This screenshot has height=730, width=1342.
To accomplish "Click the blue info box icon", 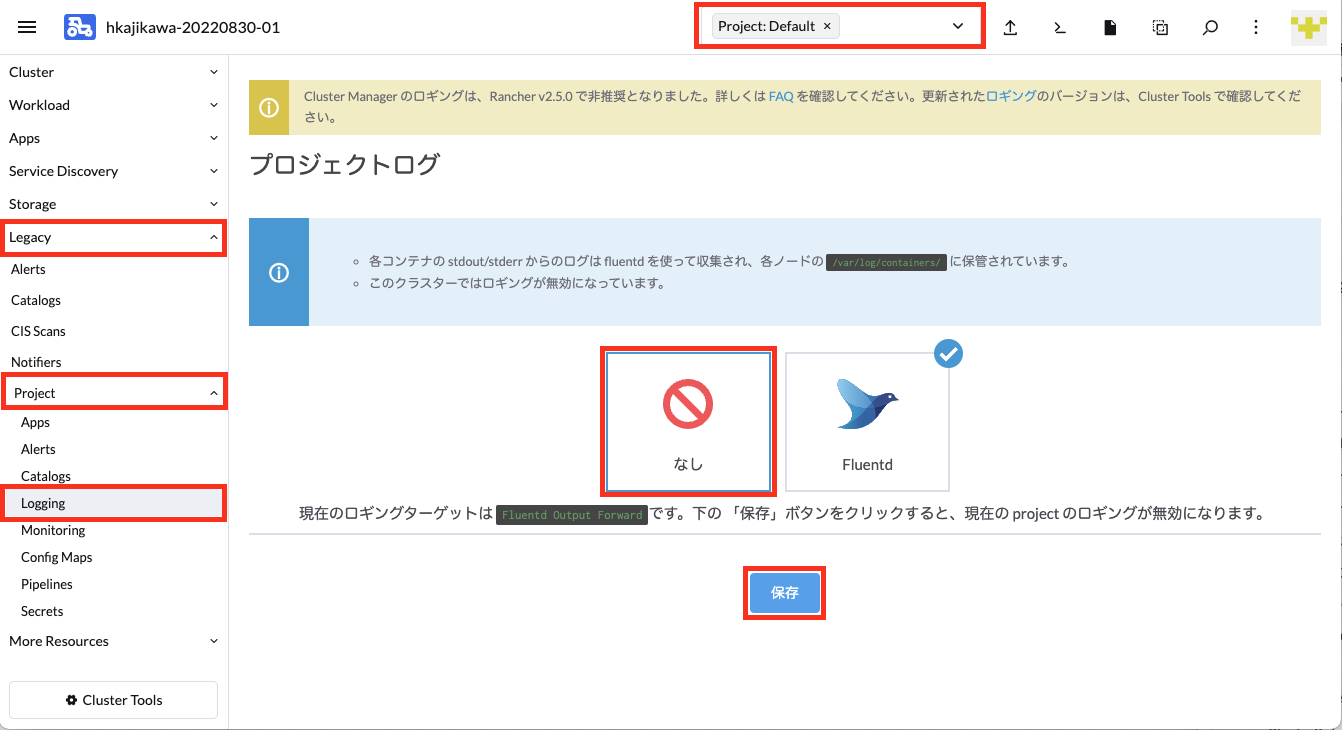I will click(279, 272).
